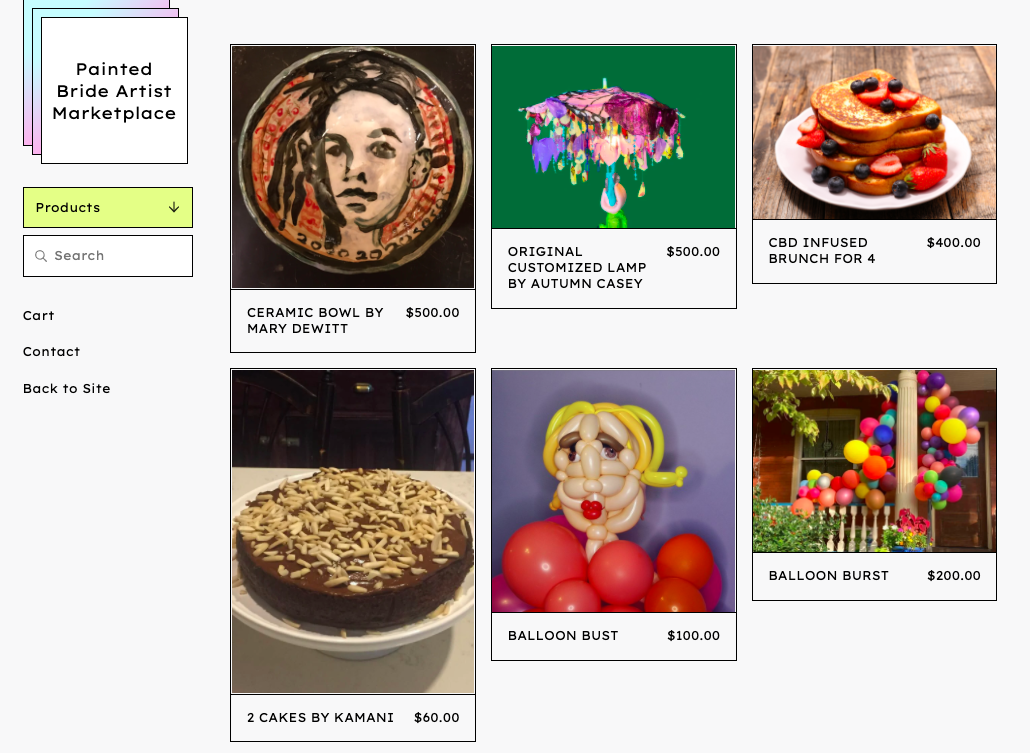Click the Balloon Burst $200.00 listing
This screenshot has width=1030, height=753.
point(874,576)
